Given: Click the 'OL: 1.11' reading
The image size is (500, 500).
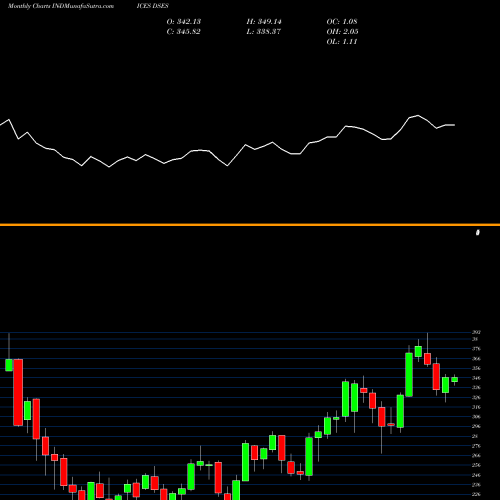Looking at the screenshot, I should [x=342, y=42].
